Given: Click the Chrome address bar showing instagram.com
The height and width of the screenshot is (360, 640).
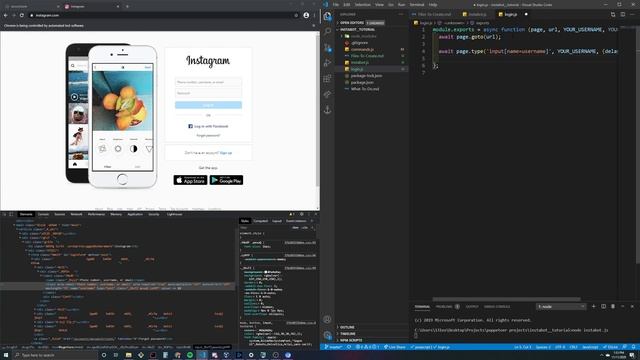Looking at the screenshot, I should click(x=163, y=15).
